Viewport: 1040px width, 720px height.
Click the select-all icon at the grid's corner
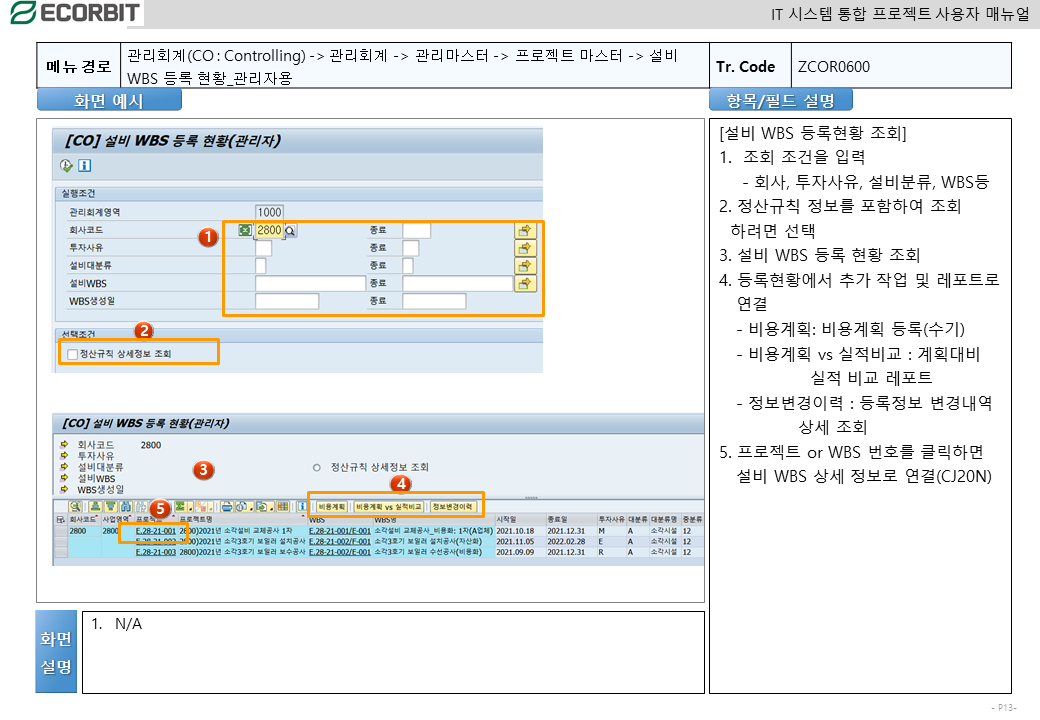click(x=60, y=520)
